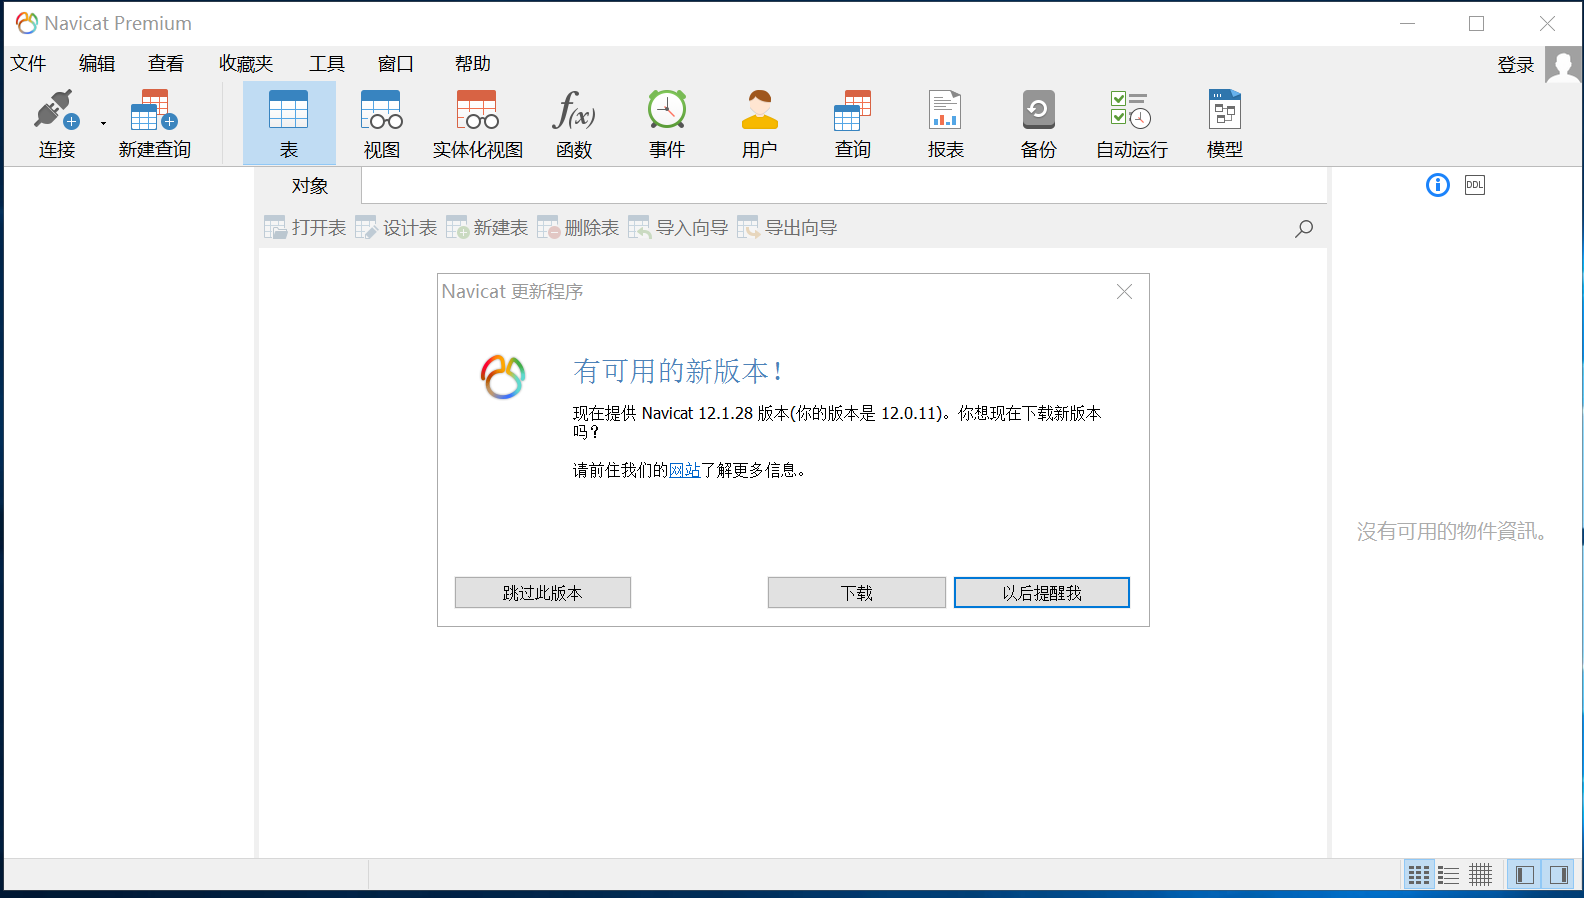Expand the 连接 dropdown arrow
This screenshot has width=1584, height=898.
103,124
